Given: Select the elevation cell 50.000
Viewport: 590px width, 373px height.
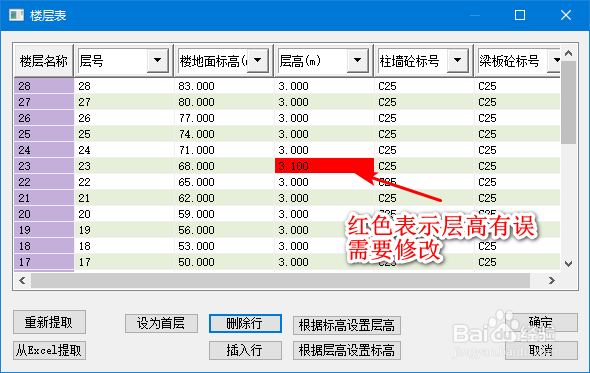Looking at the screenshot, I should [x=224, y=262].
